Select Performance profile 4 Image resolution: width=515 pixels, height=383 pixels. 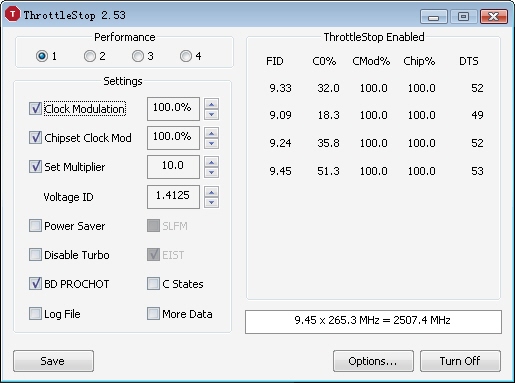click(186, 56)
